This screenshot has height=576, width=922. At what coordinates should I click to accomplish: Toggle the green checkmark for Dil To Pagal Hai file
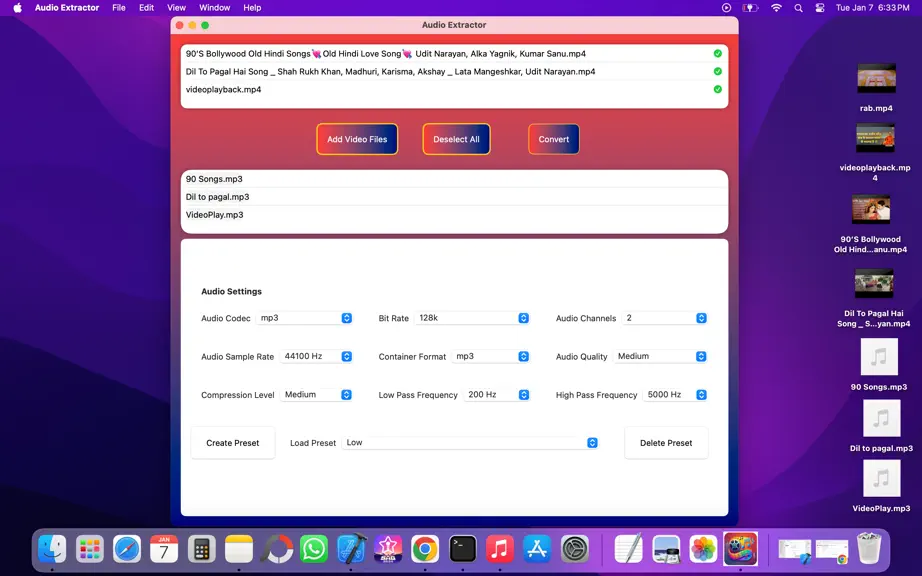[x=717, y=71]
